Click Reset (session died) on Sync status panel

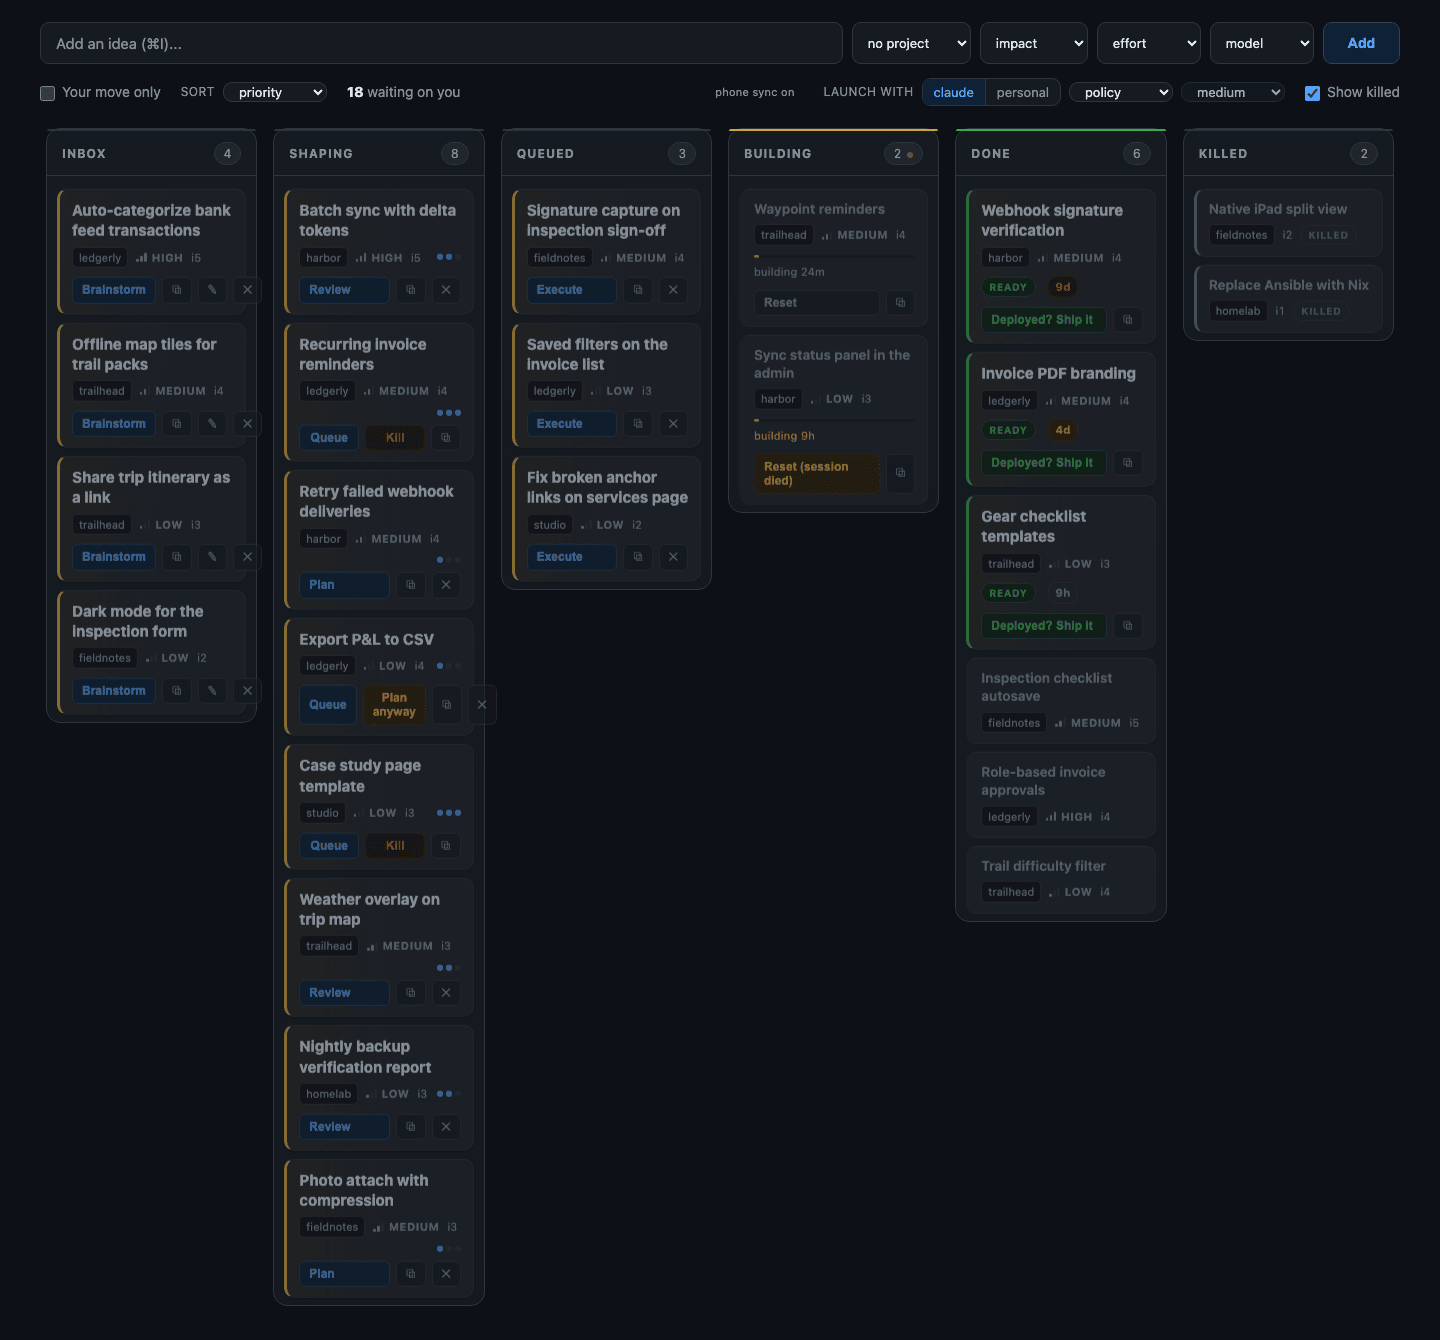tap(817, 473)
